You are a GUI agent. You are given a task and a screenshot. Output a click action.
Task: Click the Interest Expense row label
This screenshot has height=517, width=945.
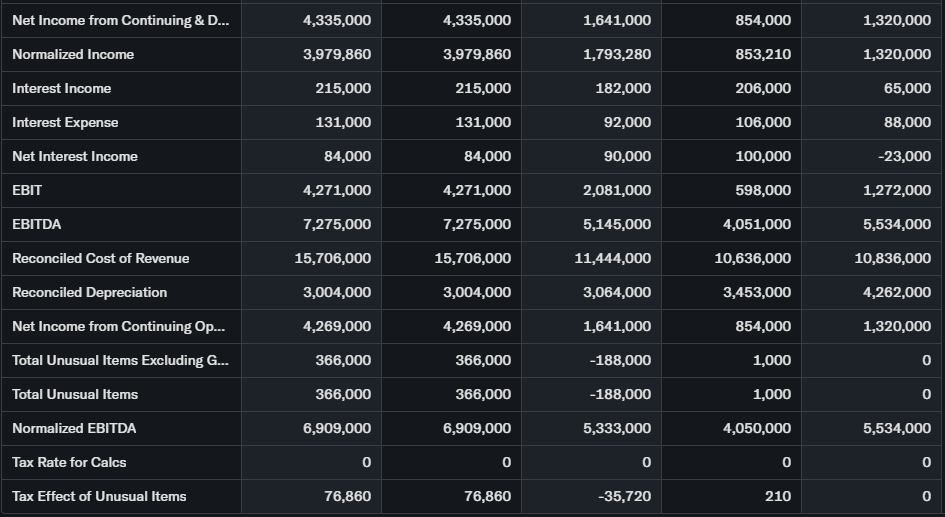click(65, 122)
